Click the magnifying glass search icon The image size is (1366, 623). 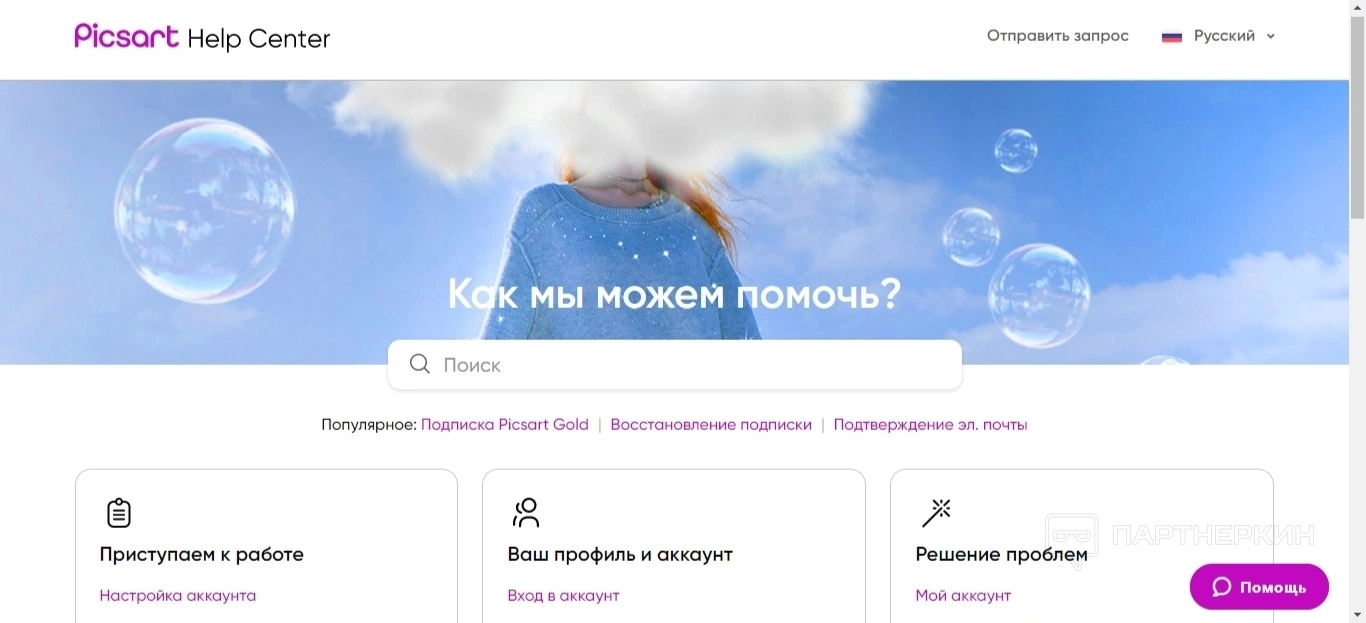tap(420, 364)
